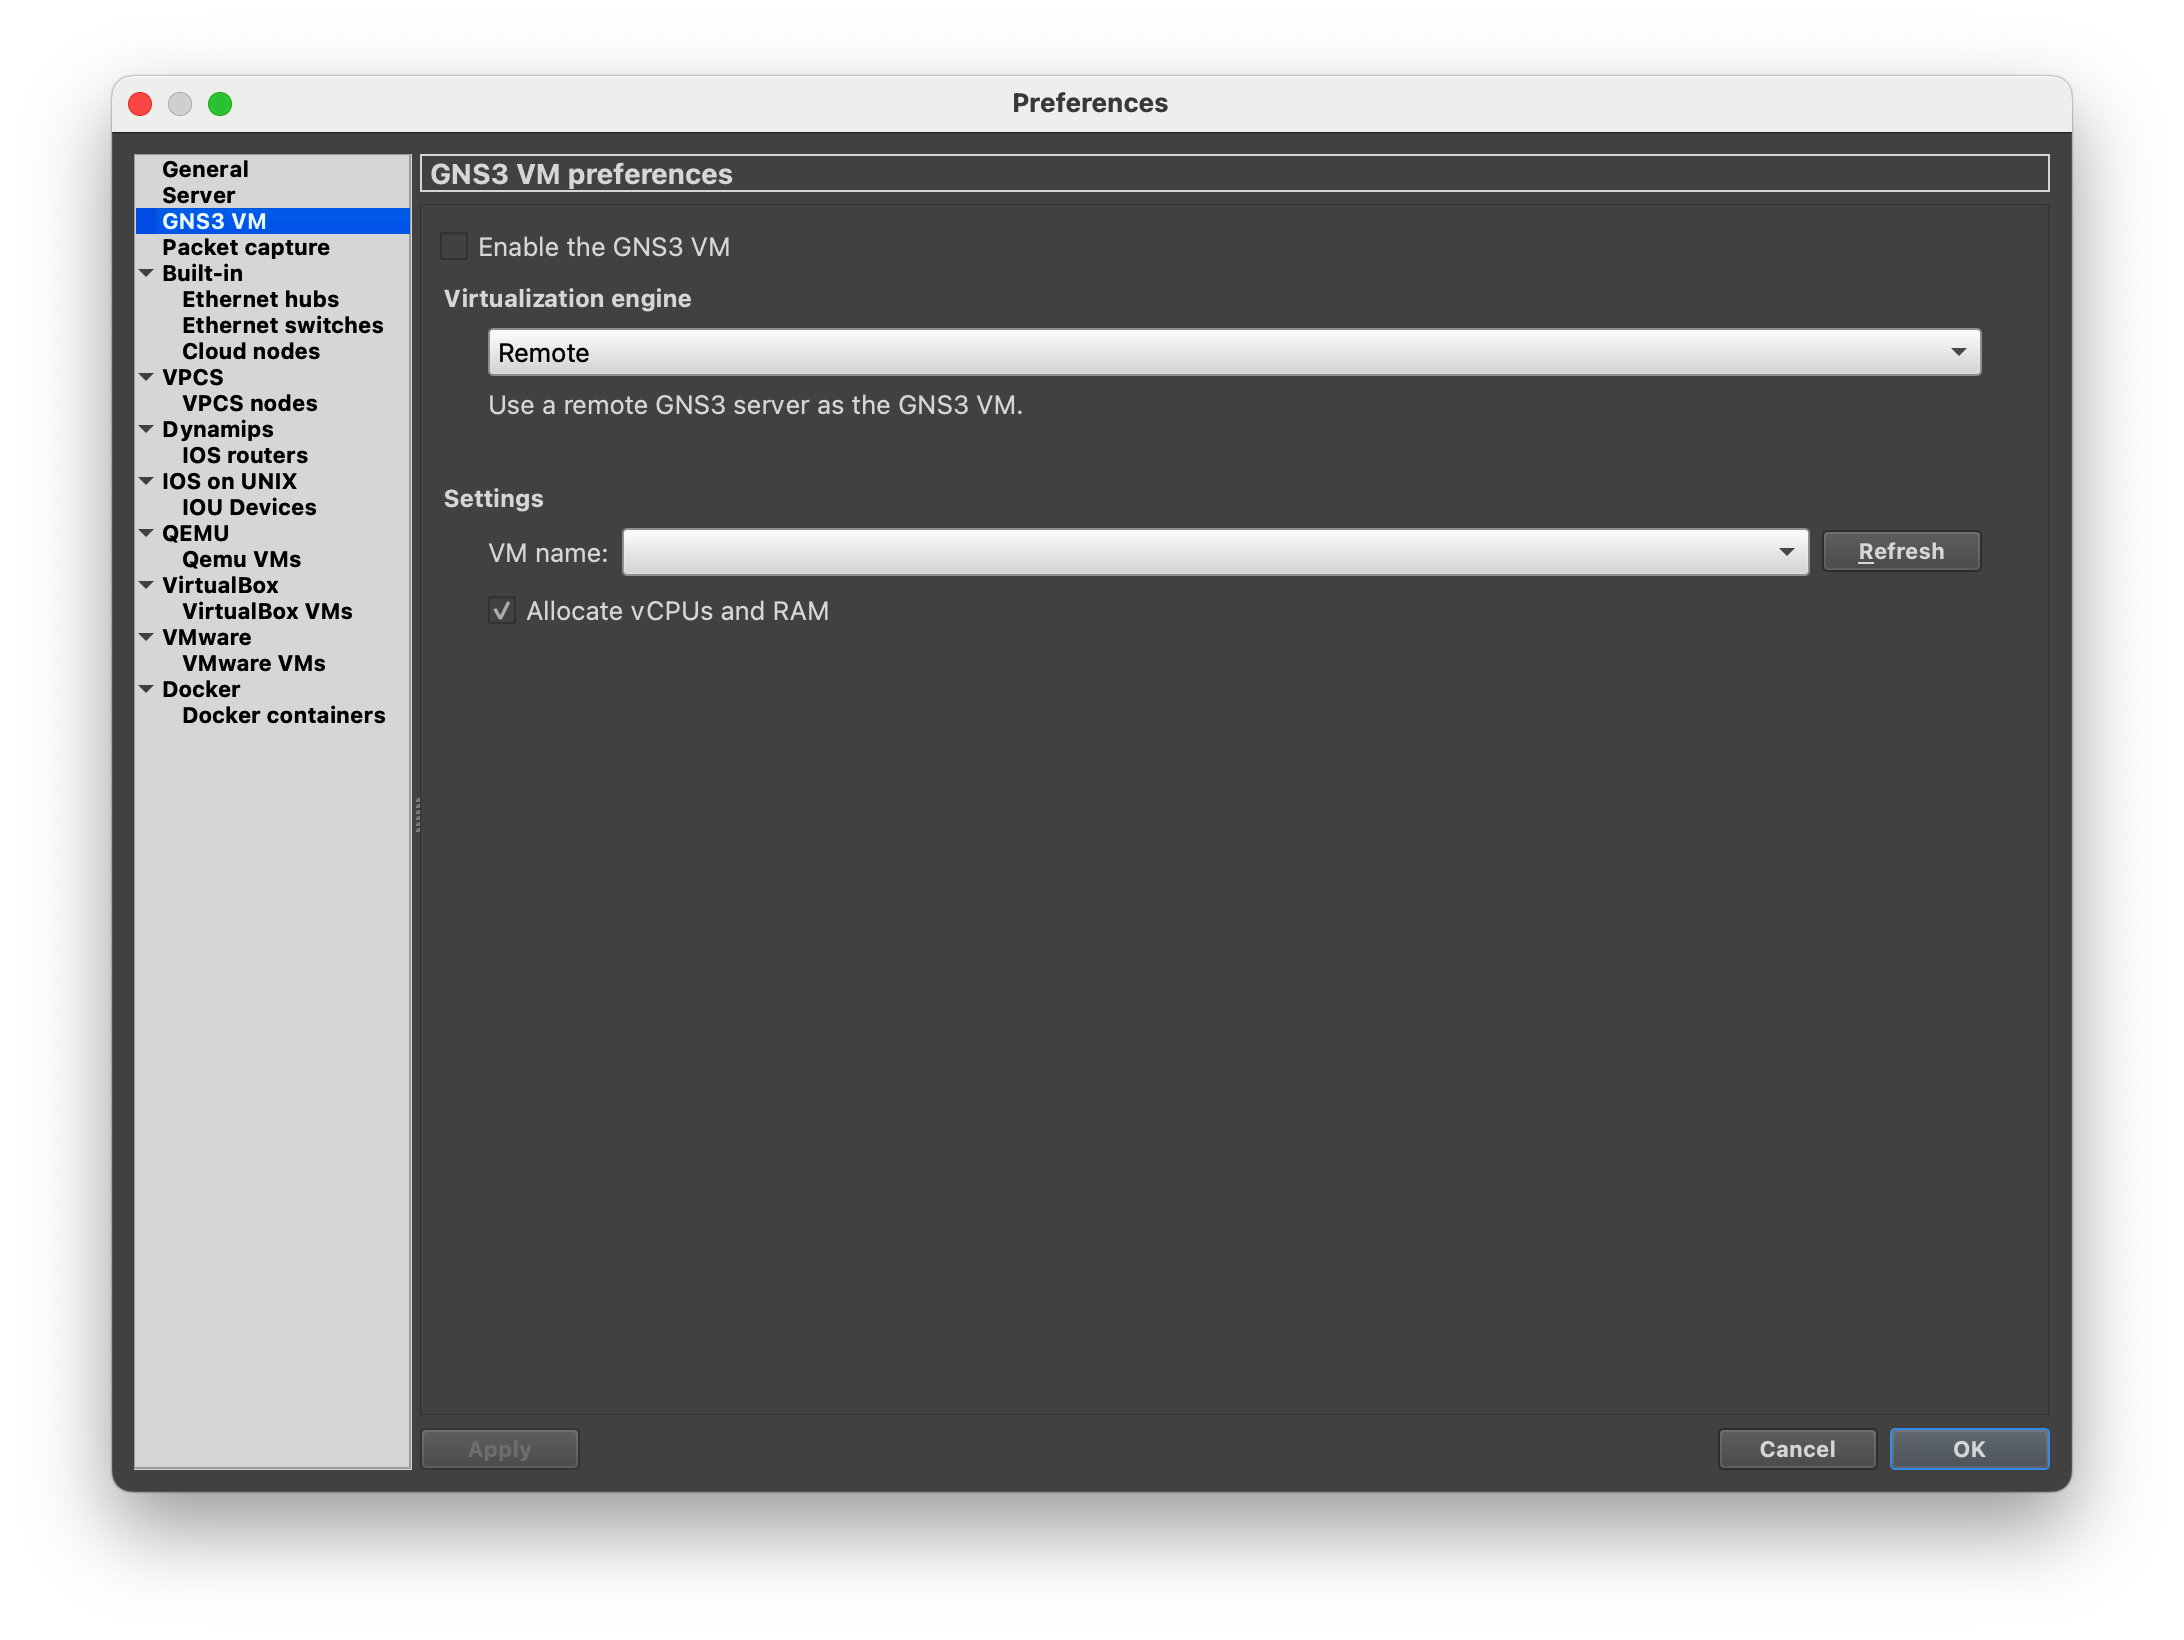Image resolution: width=2184 pixels, height=1640 pixels.
Task: Select GNS3 VM preferences item
Action: (272, 221)
